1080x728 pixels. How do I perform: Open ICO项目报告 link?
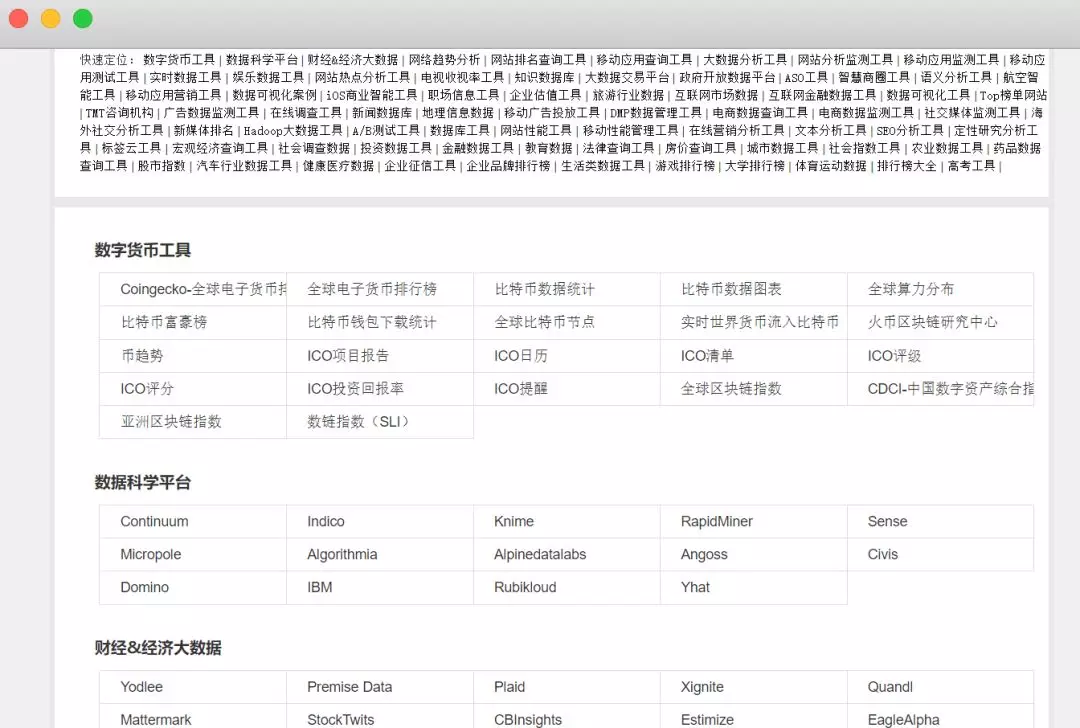pyautogui.click(x=348, y=355)
